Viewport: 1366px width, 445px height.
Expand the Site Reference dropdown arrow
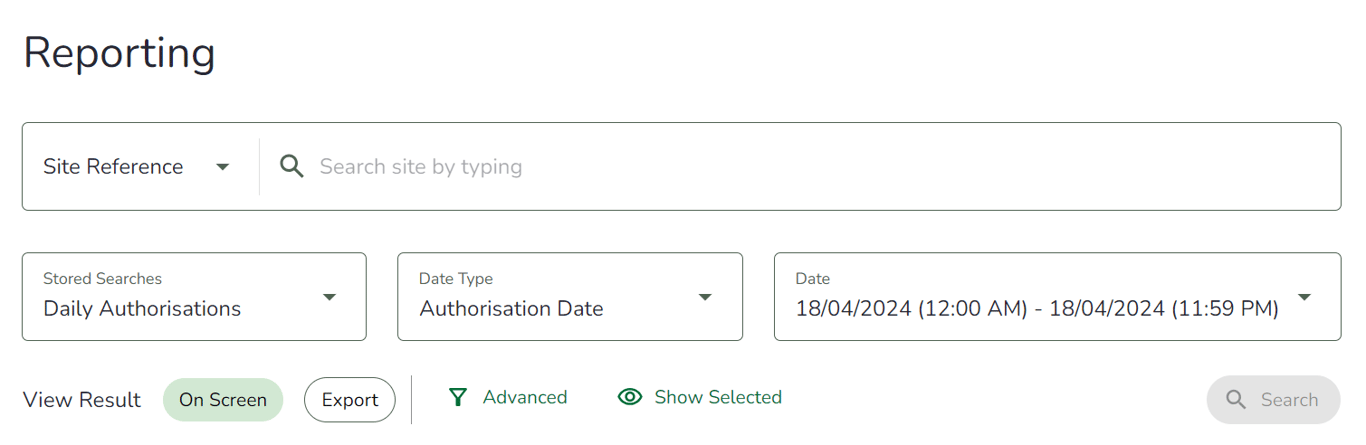(223, 167)
